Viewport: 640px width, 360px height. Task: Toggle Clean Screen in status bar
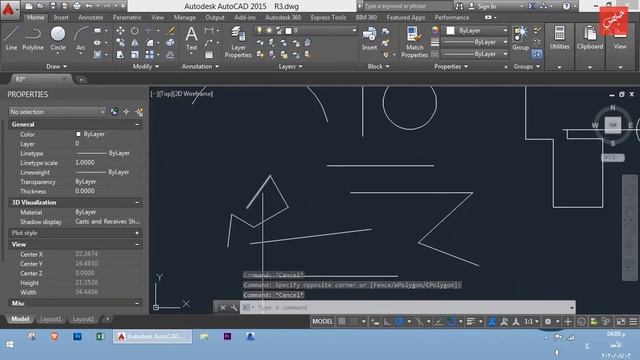tap(620, 322)
